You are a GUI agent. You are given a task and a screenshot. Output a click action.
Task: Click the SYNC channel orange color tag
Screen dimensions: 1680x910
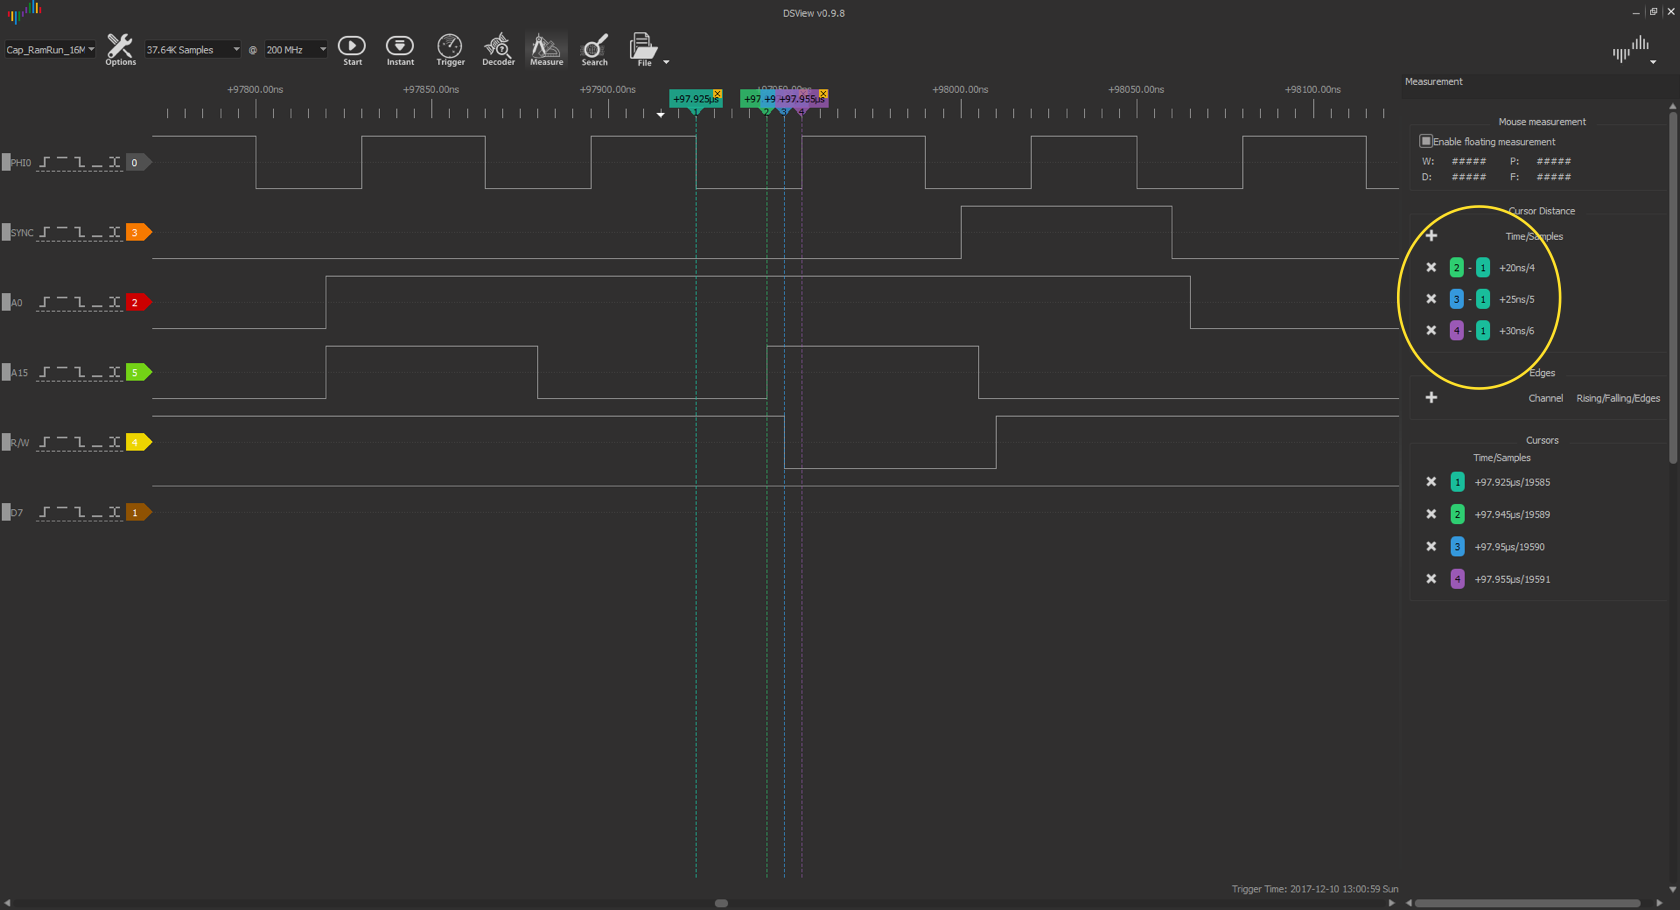click(x=137, y=233)
